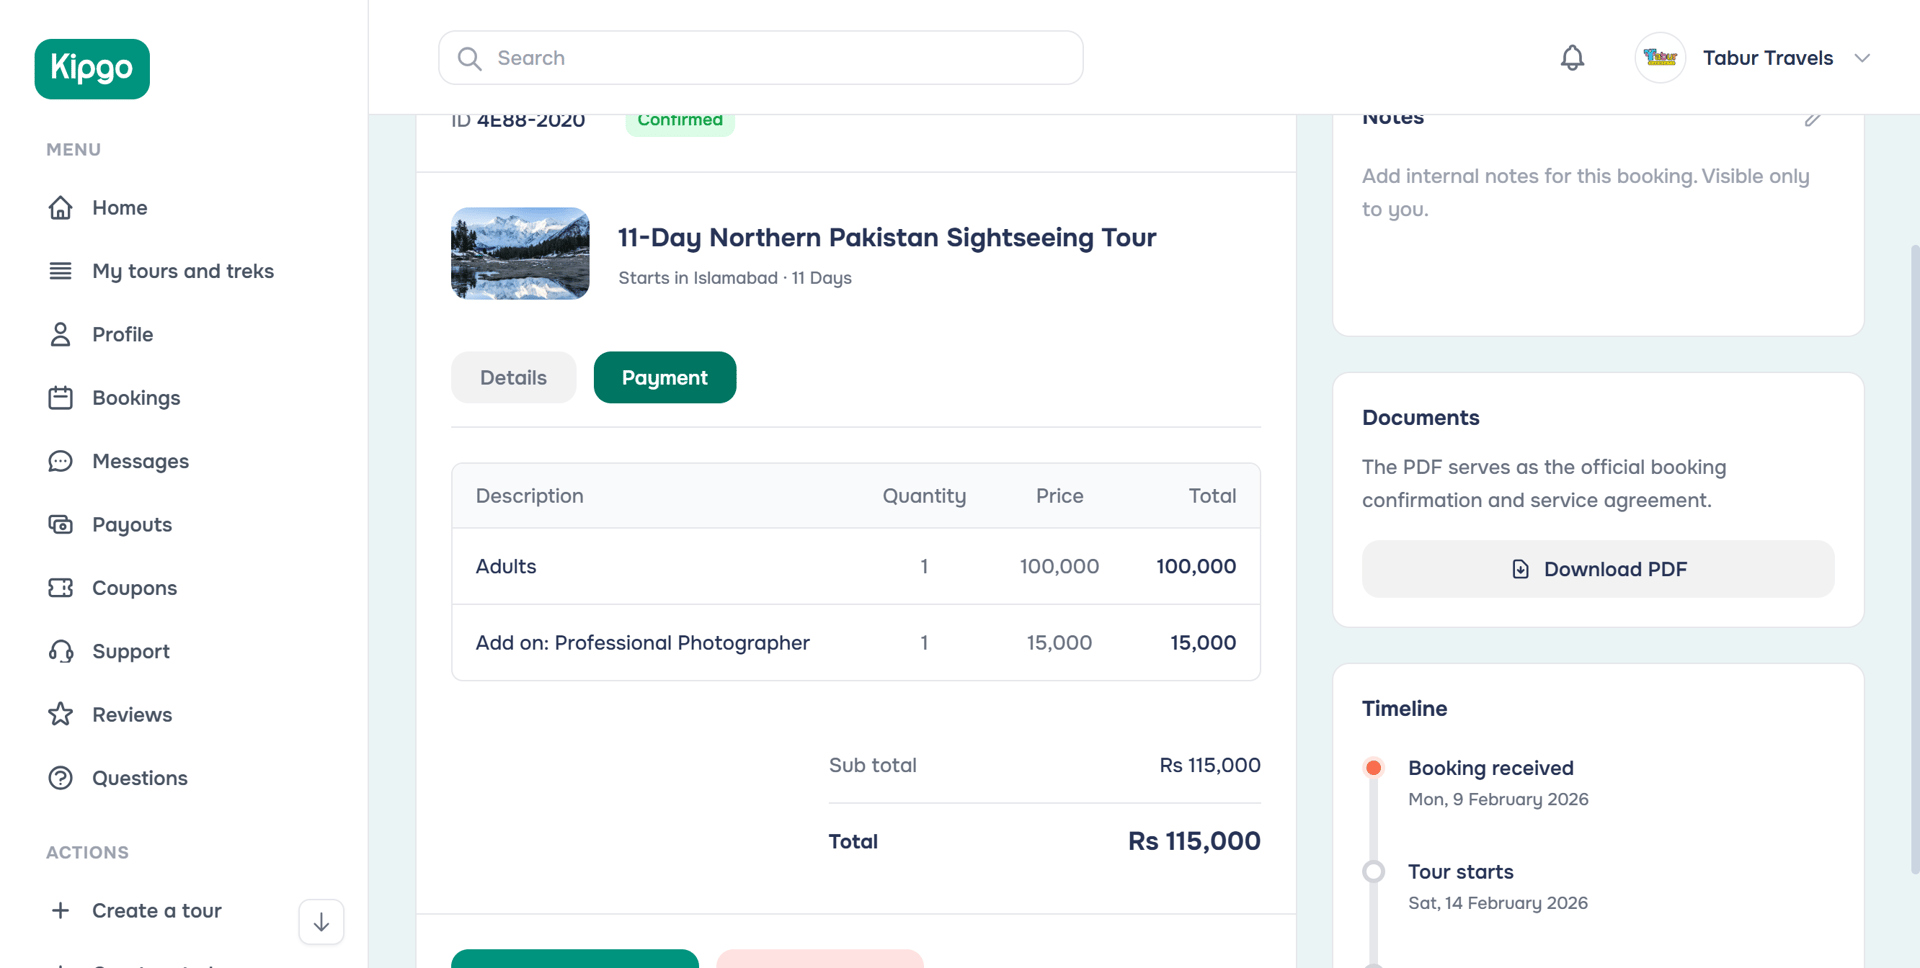Open the tour thumbnail image
Viewport: 1920px width, 968px height.
[x=520, y=253]
